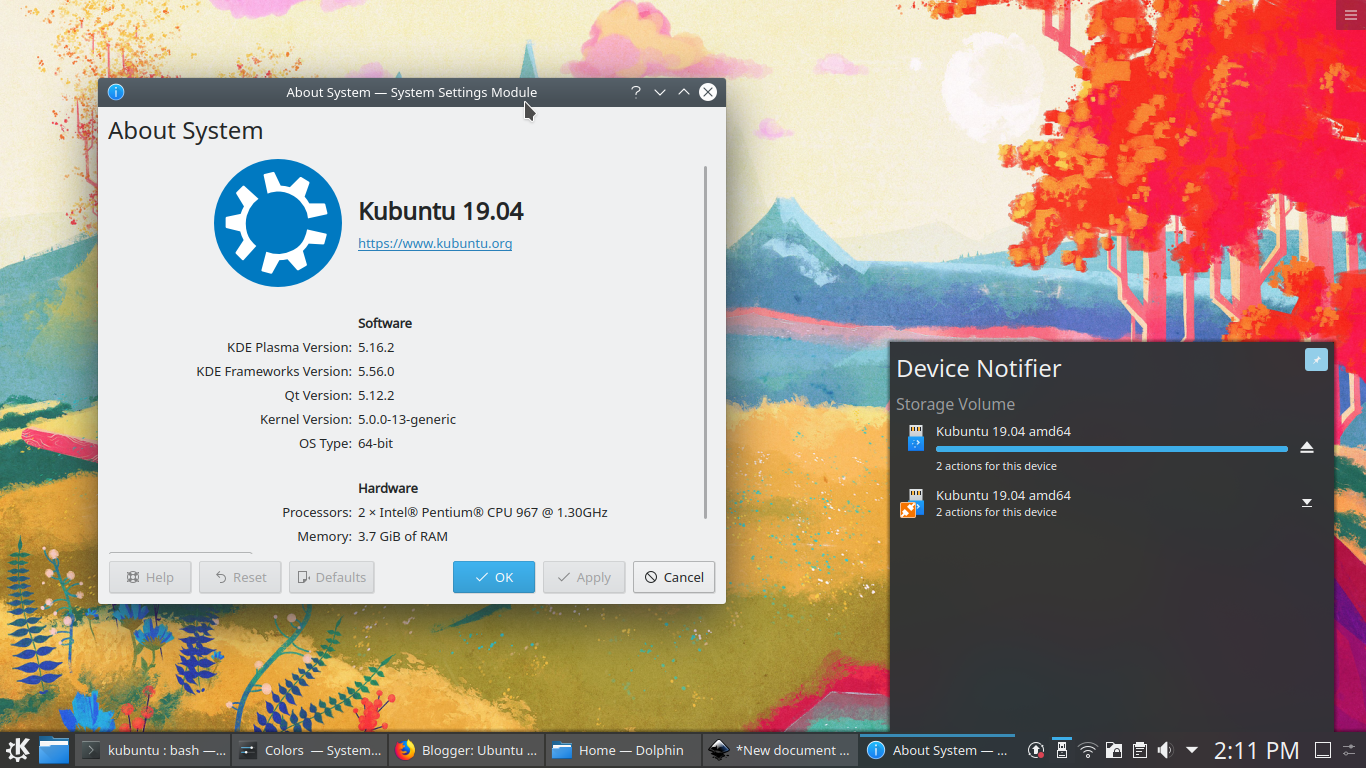Click the Device Notifier title
The height and width of the screenshot is (768, 1366).
(979, 368)
